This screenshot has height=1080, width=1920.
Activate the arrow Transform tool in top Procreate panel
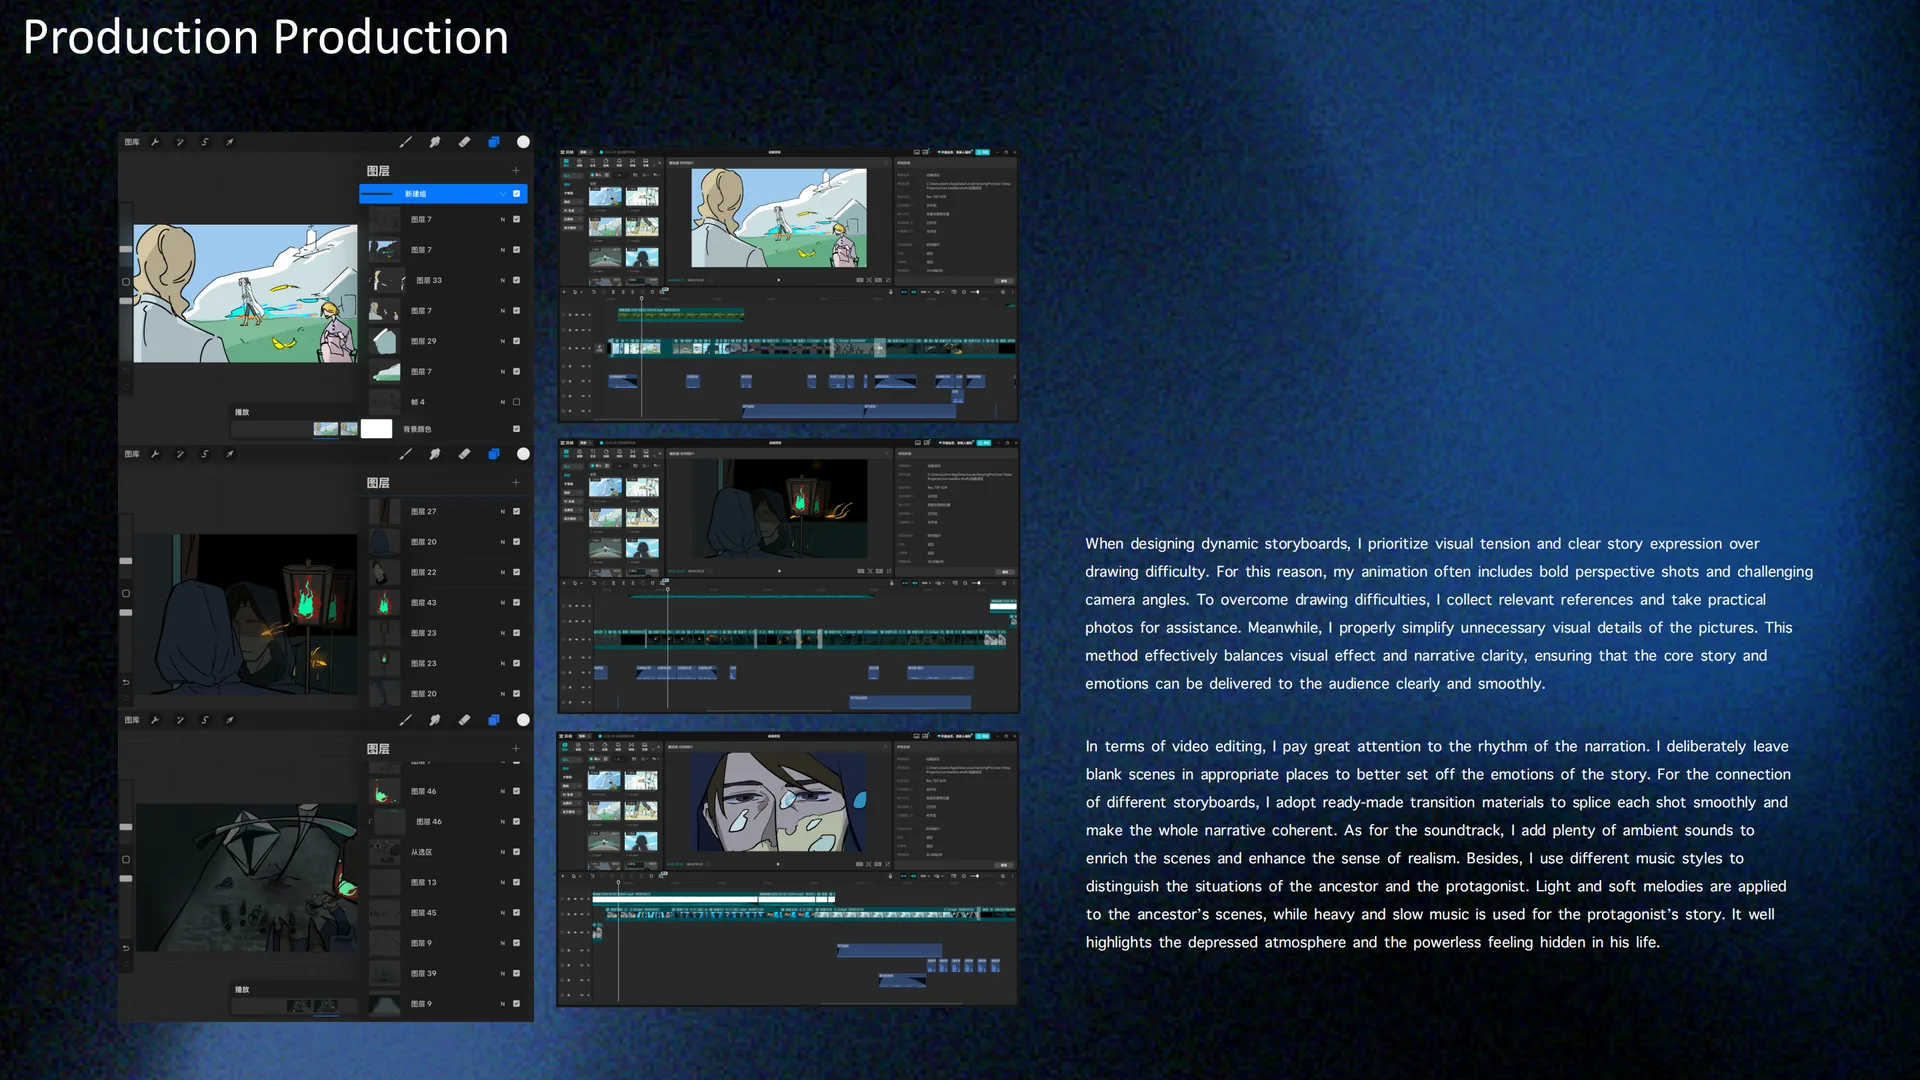(x=230, y=142)
